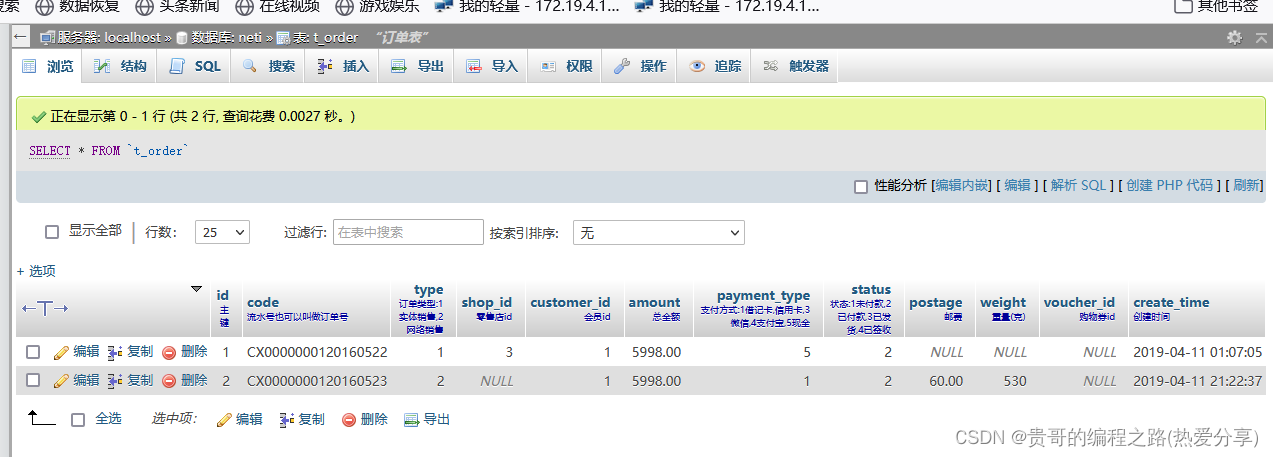The image size is (1273, 457).
Task: Click the 解析 SQL link
Action: [1079, 186]
